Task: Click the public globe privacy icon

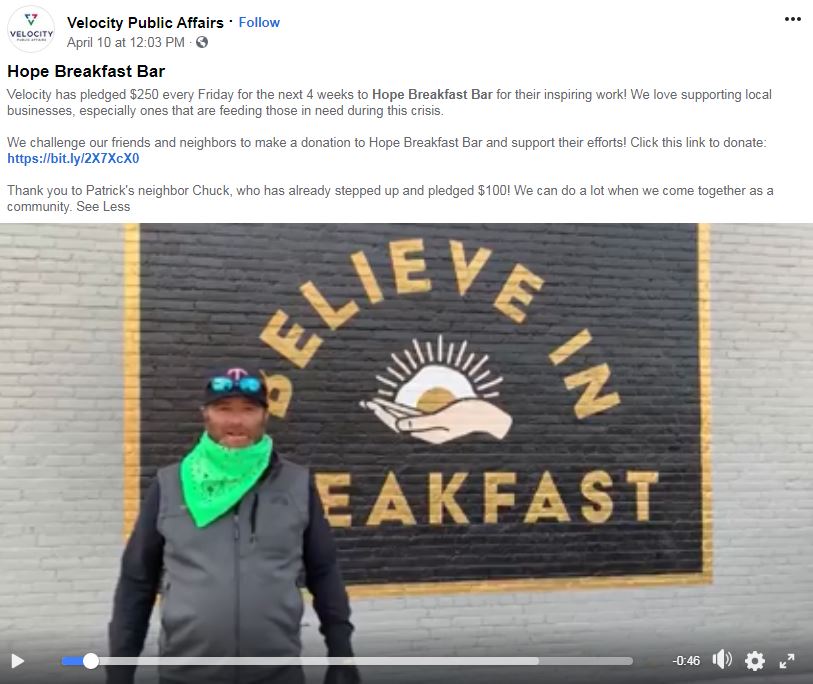Action: (x=202, y=42)
